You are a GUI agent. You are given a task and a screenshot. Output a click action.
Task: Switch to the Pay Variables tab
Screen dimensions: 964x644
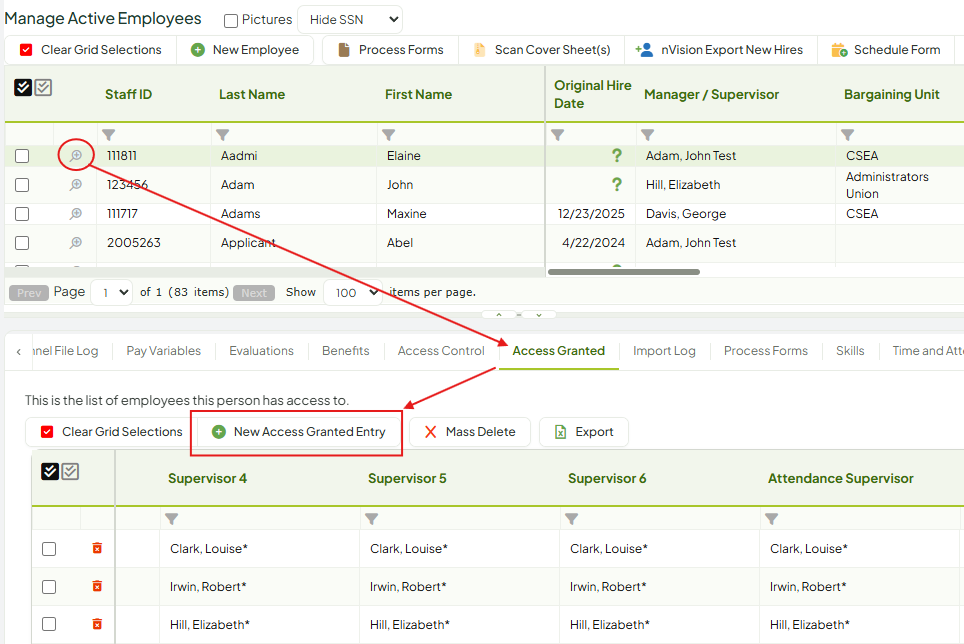point(164,351)
